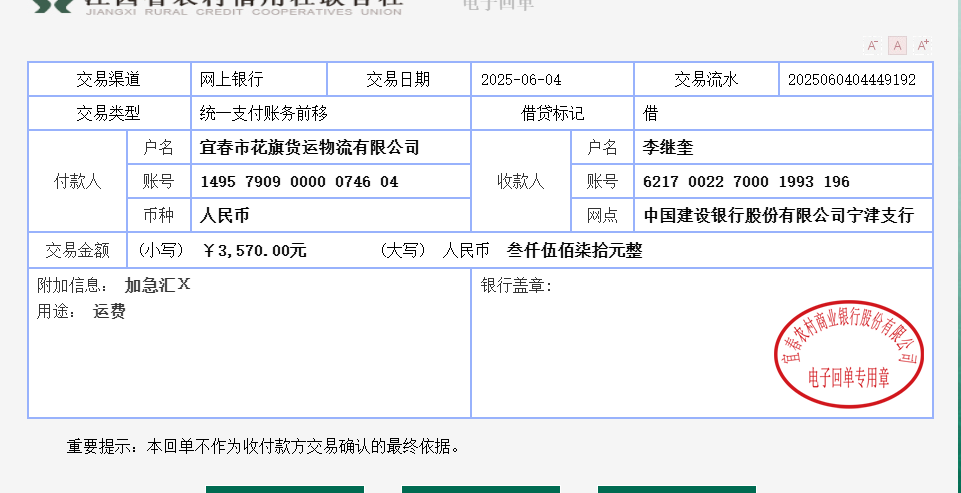The width and height of the screenshot is (961, 493).
Task: Click the 交易类型 label cell
Action: tap(109, 113)
